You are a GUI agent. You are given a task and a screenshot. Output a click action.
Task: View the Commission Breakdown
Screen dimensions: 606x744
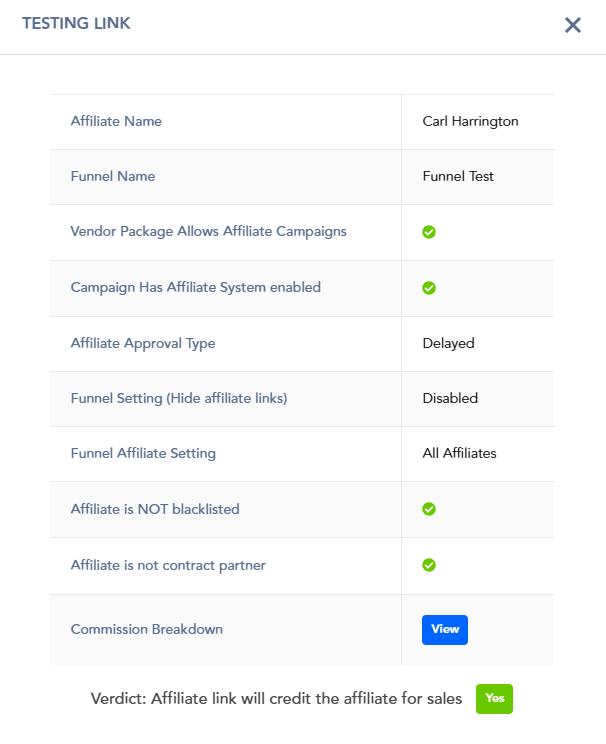tap(445, 630)
